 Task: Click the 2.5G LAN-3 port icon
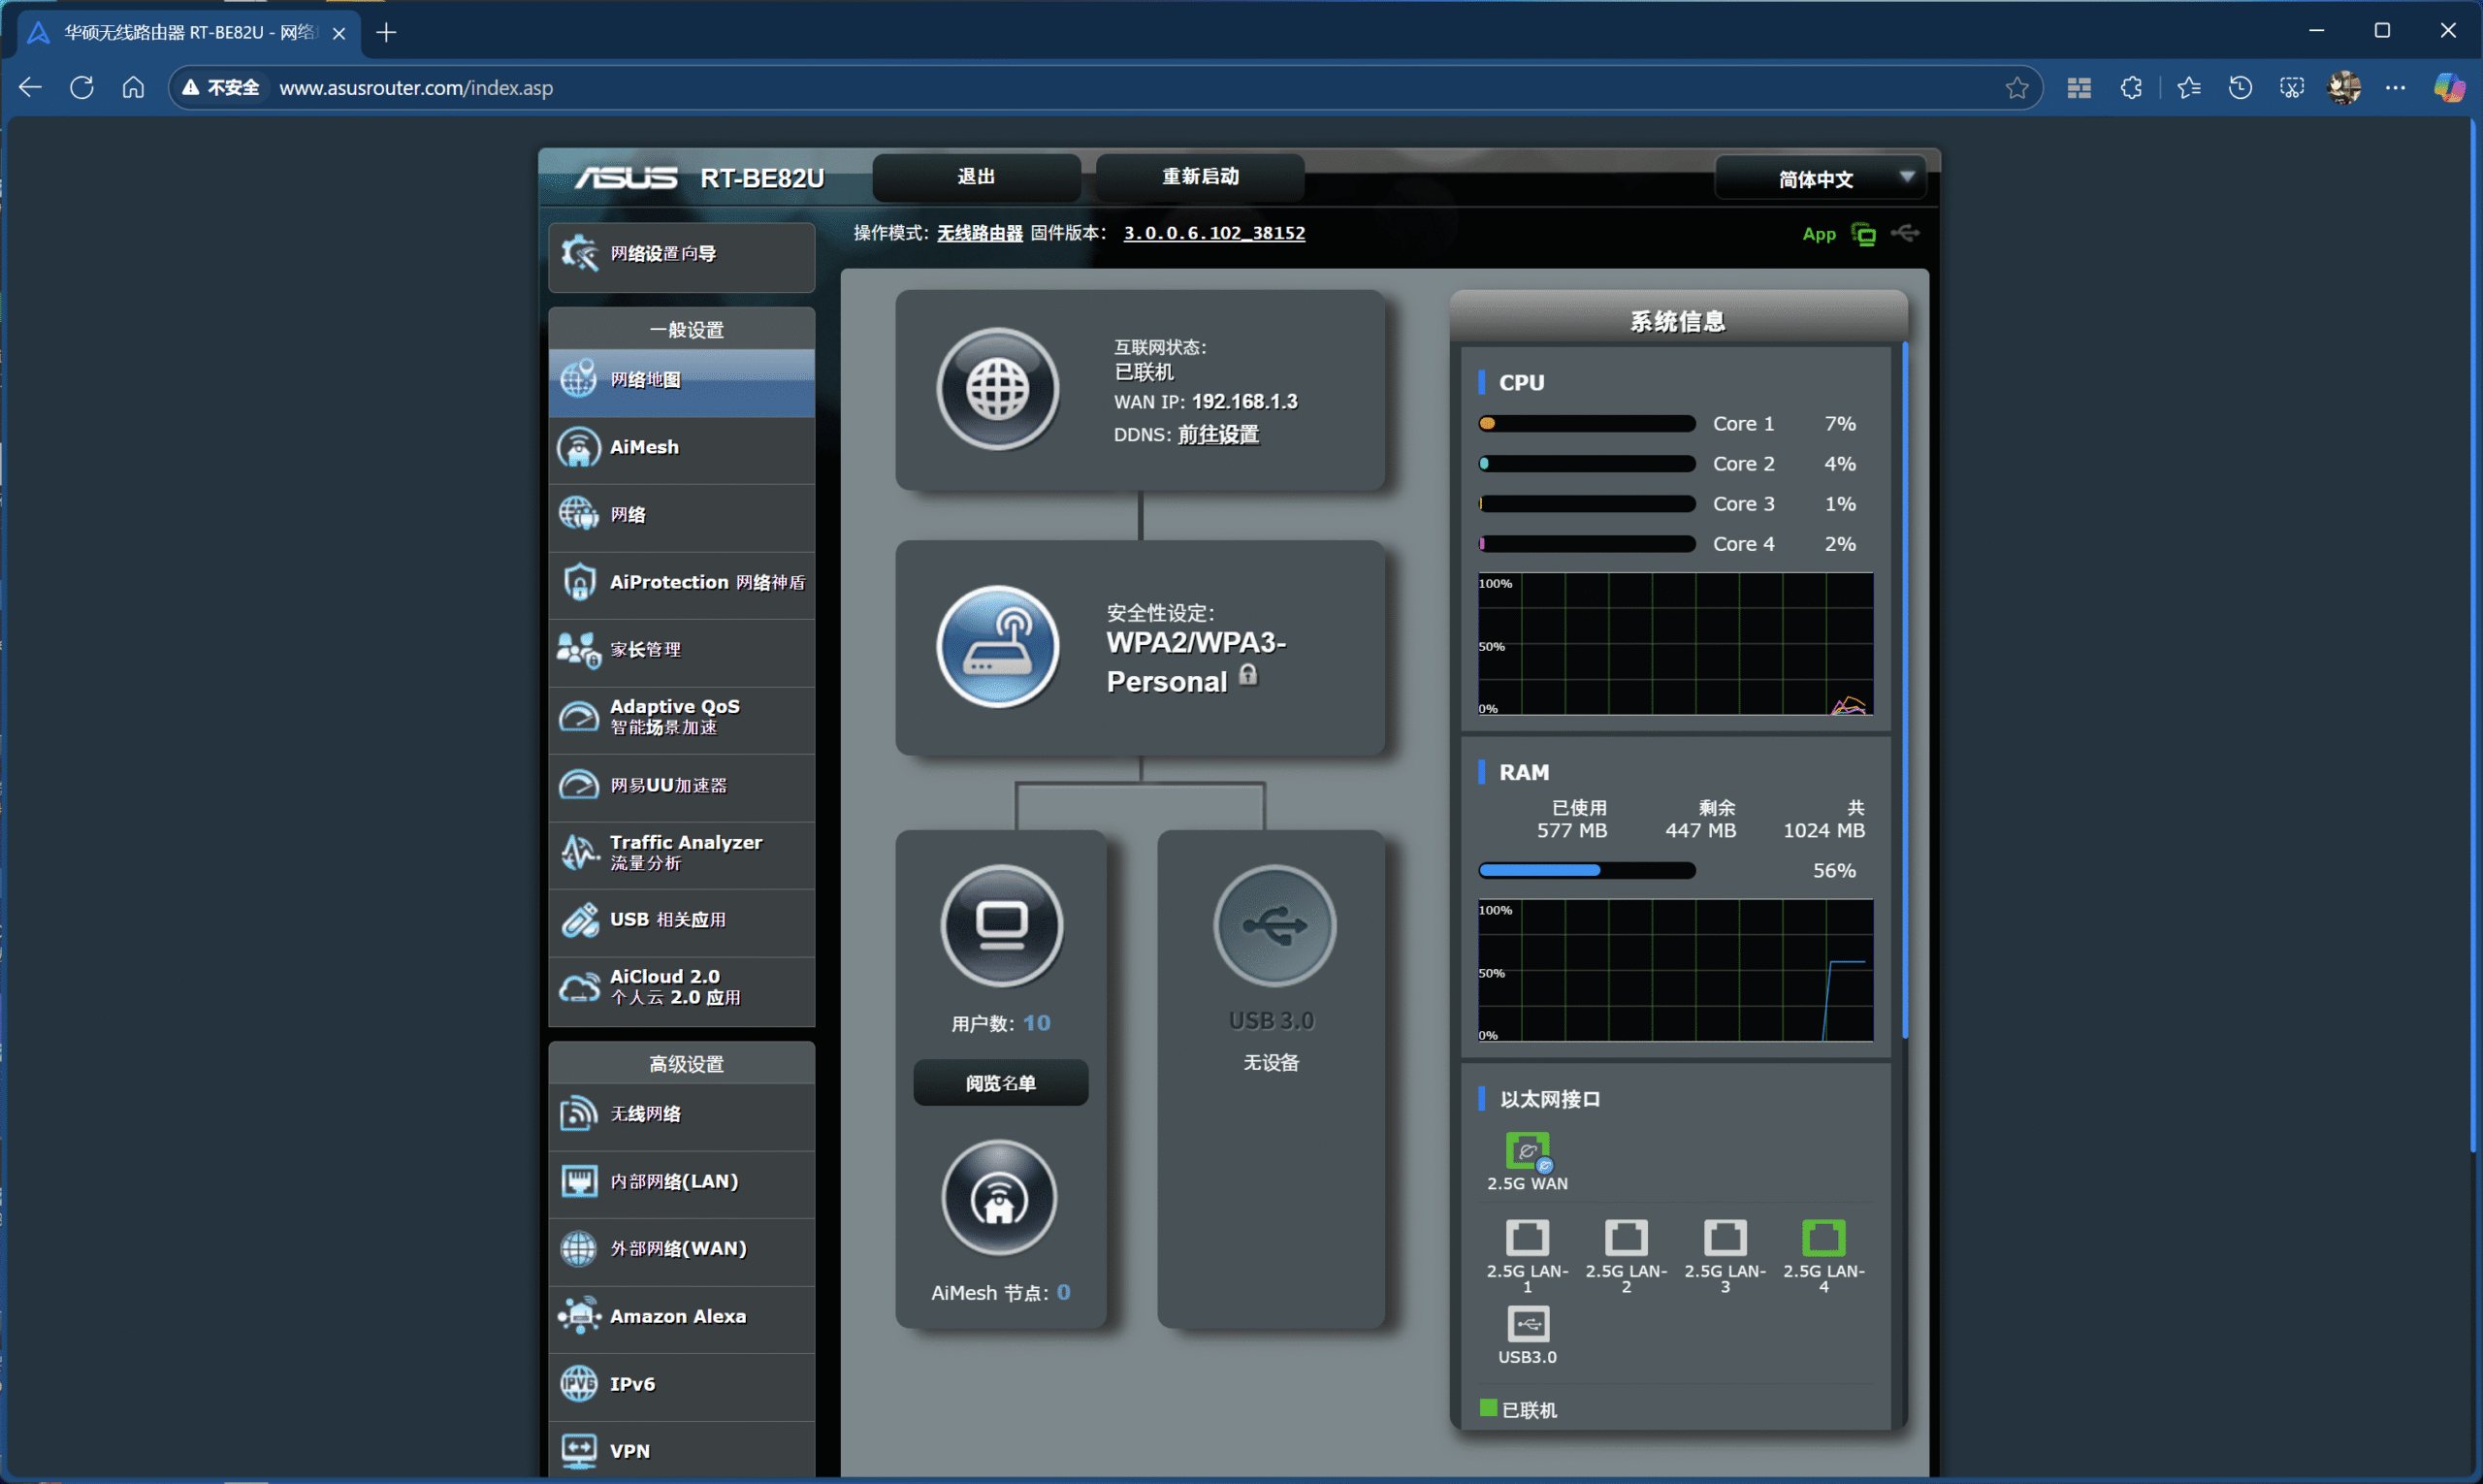pos(1725,1237)
